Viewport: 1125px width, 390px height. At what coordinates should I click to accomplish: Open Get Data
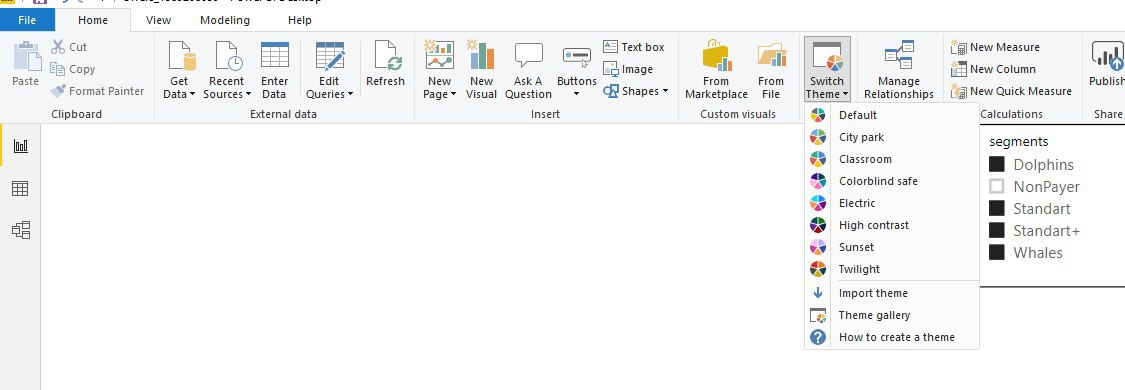(179, 70)
